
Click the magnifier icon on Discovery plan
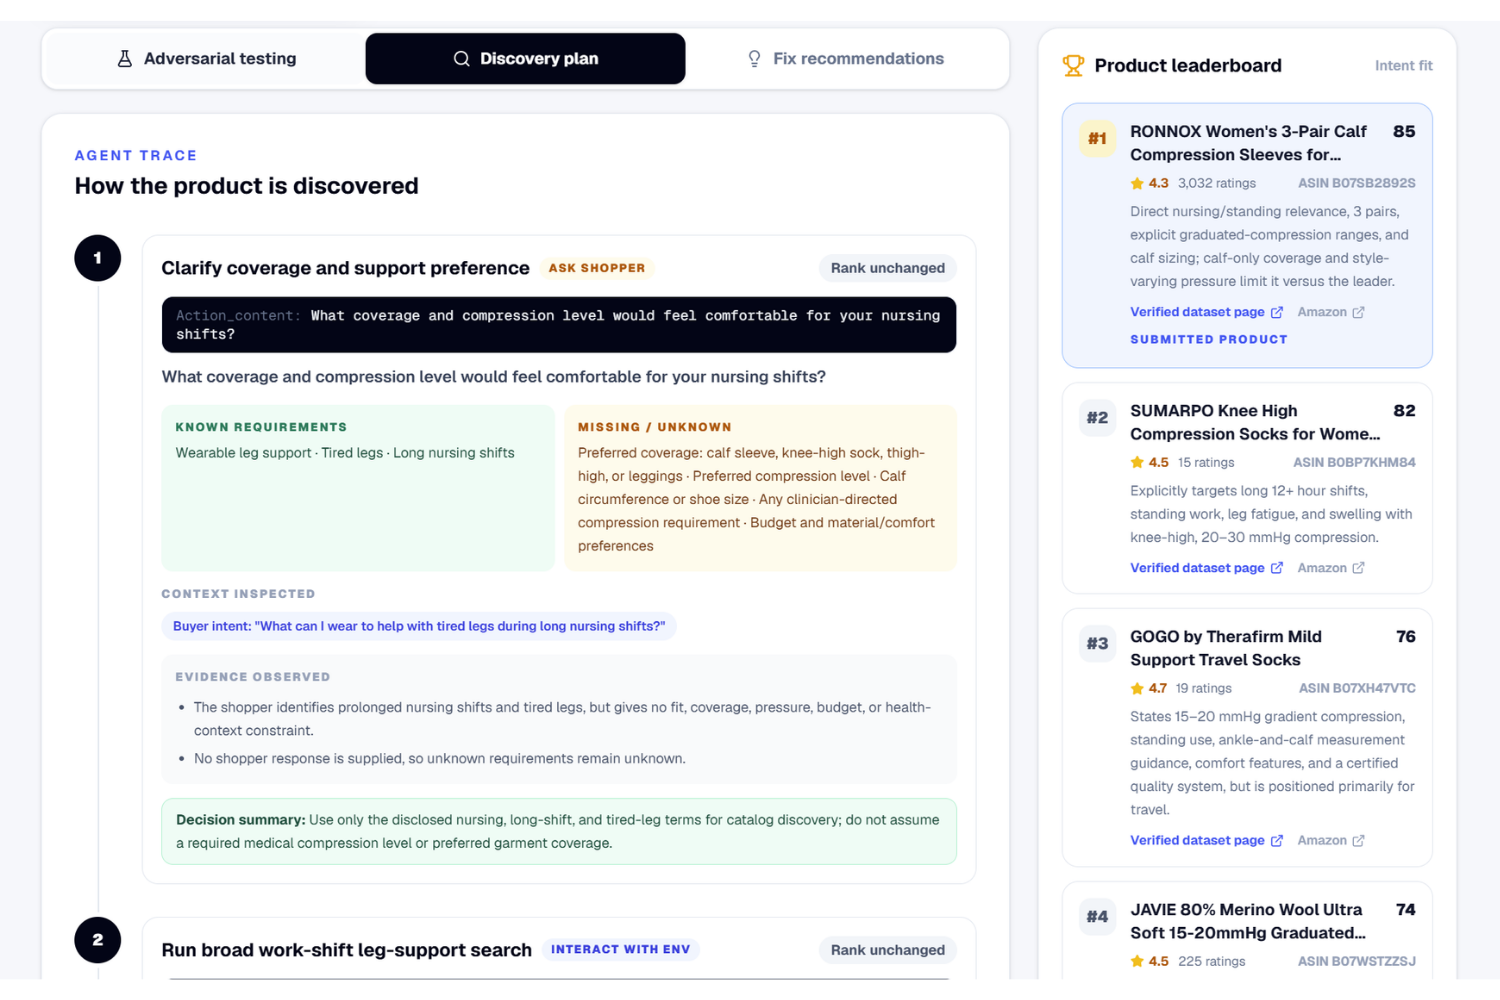click(x=461, y=59)
